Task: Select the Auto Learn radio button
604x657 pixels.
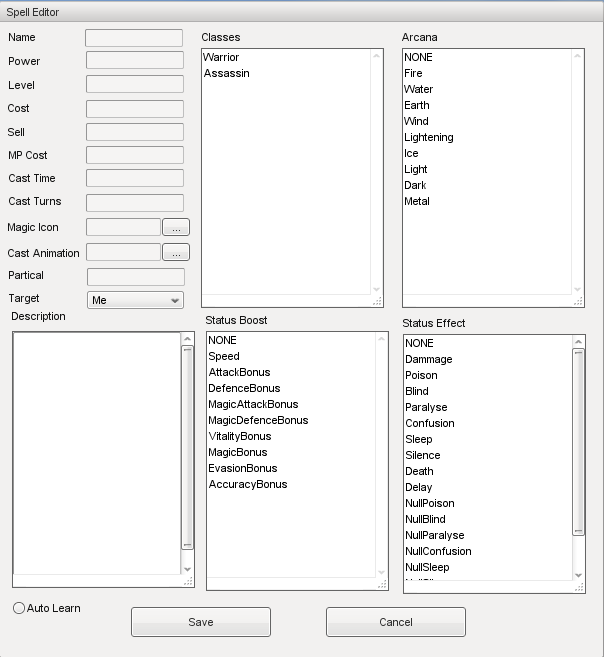Action: [19, 608]
